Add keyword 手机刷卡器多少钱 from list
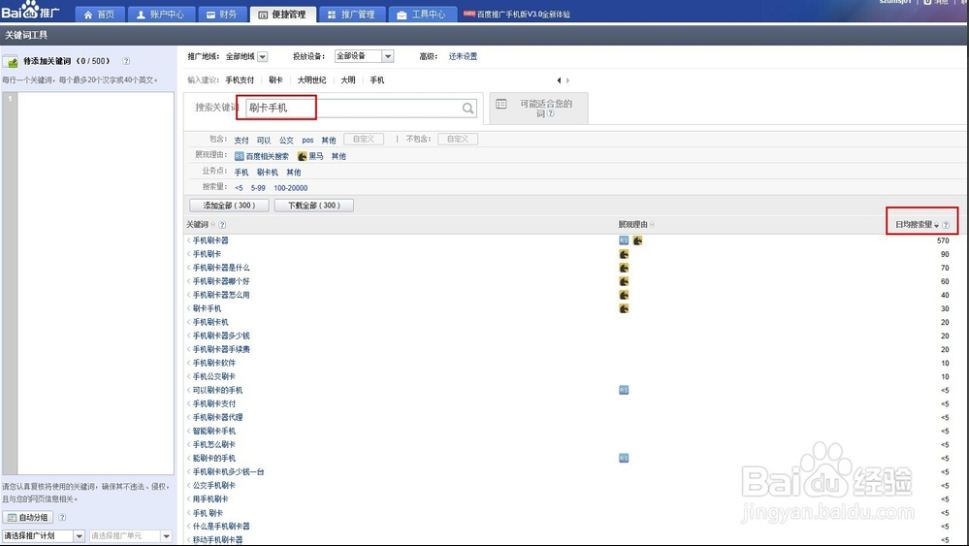 221,335
